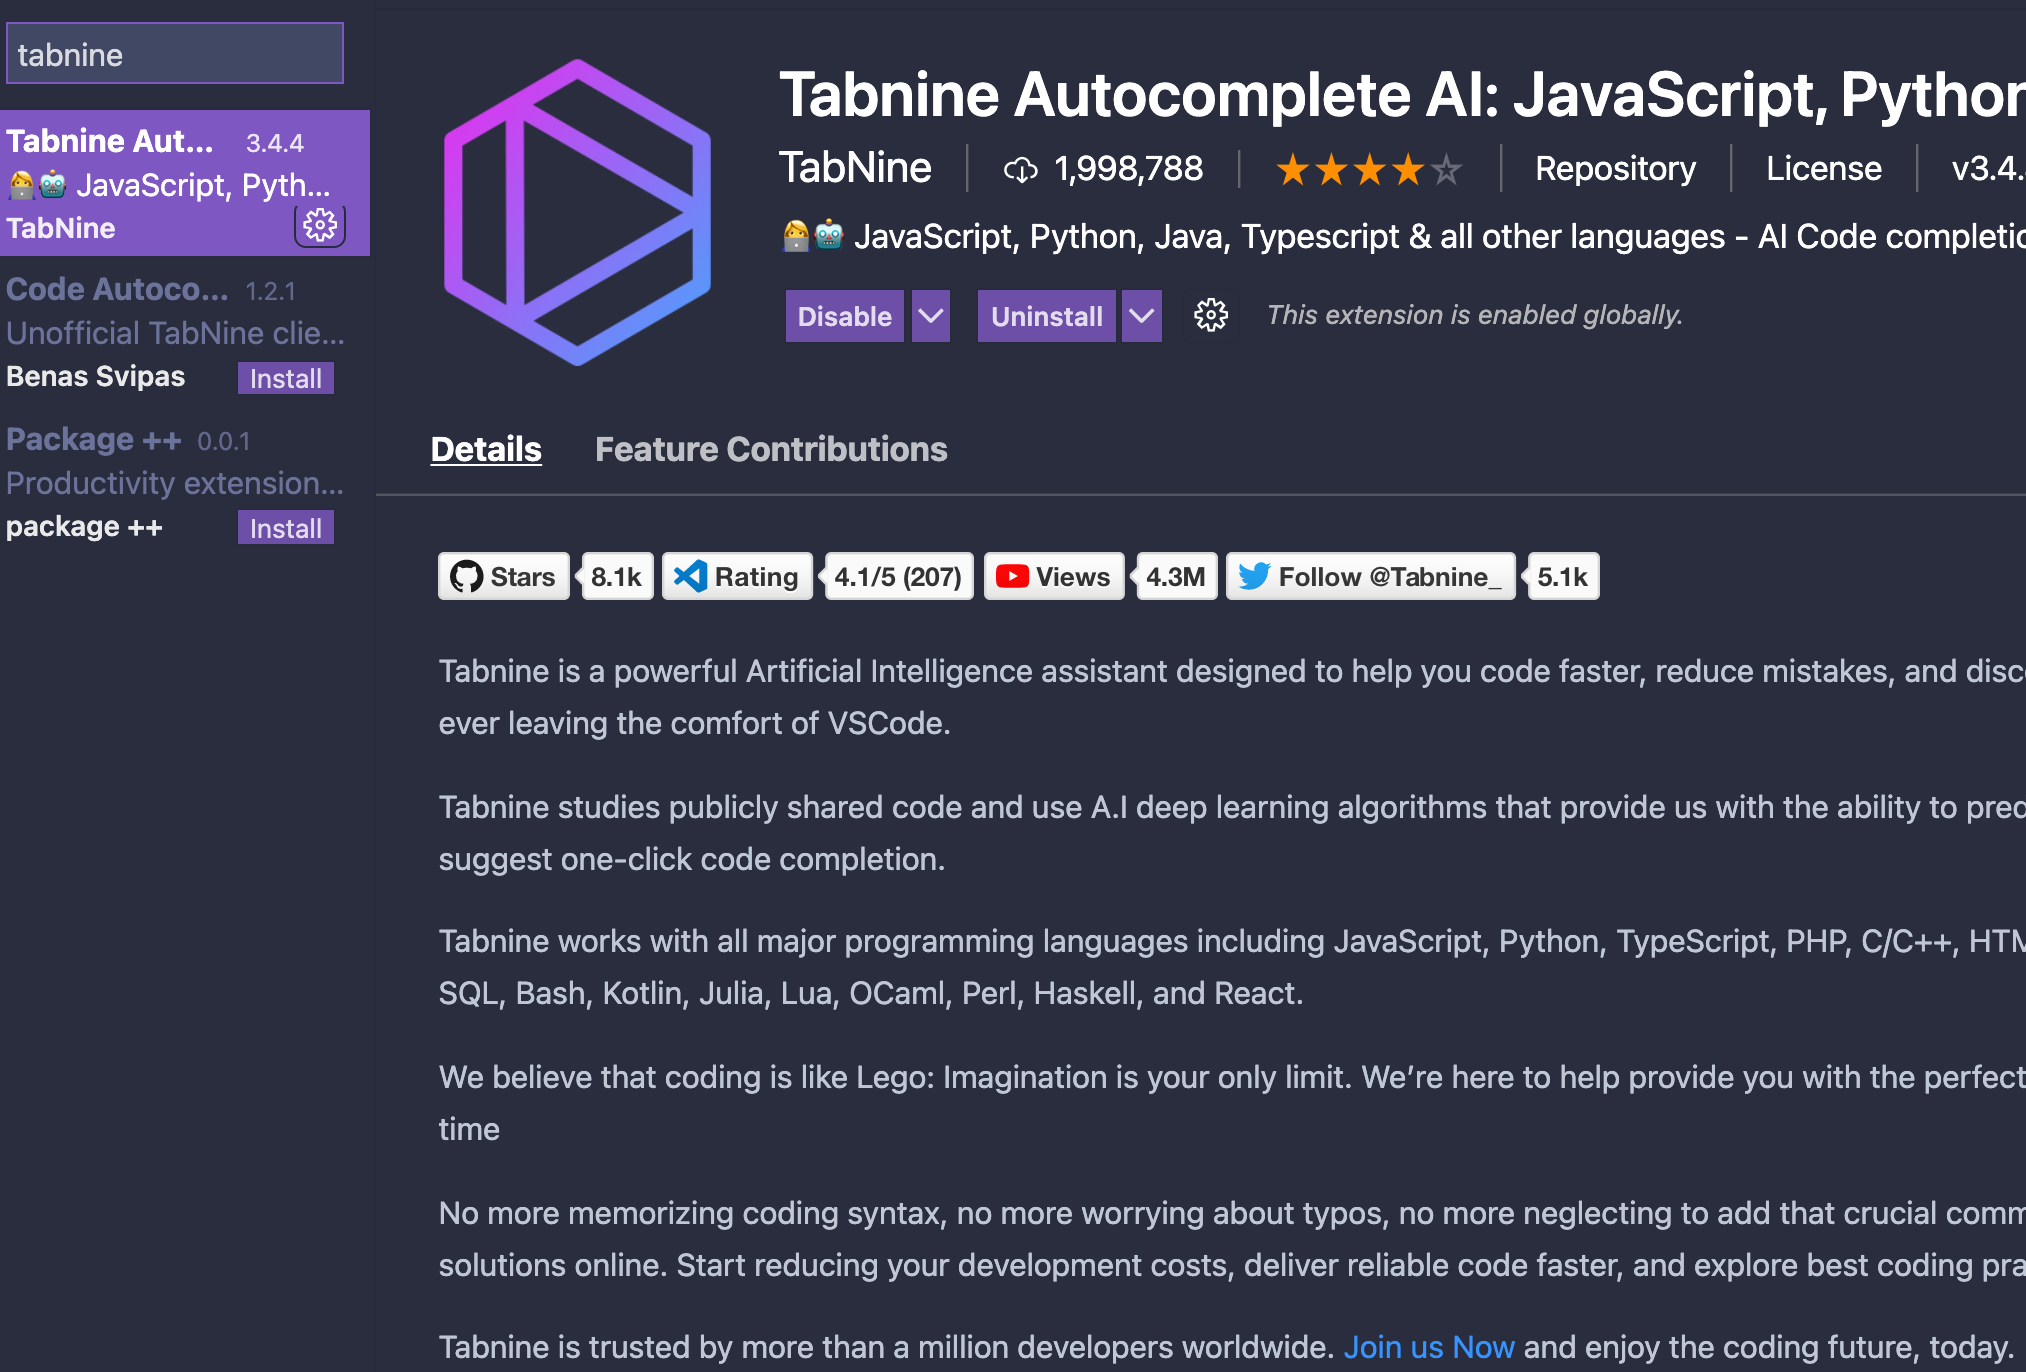
Task: Click the Twitter Follow @Tabnine_ badge
Action: [x=1370, y=577]
